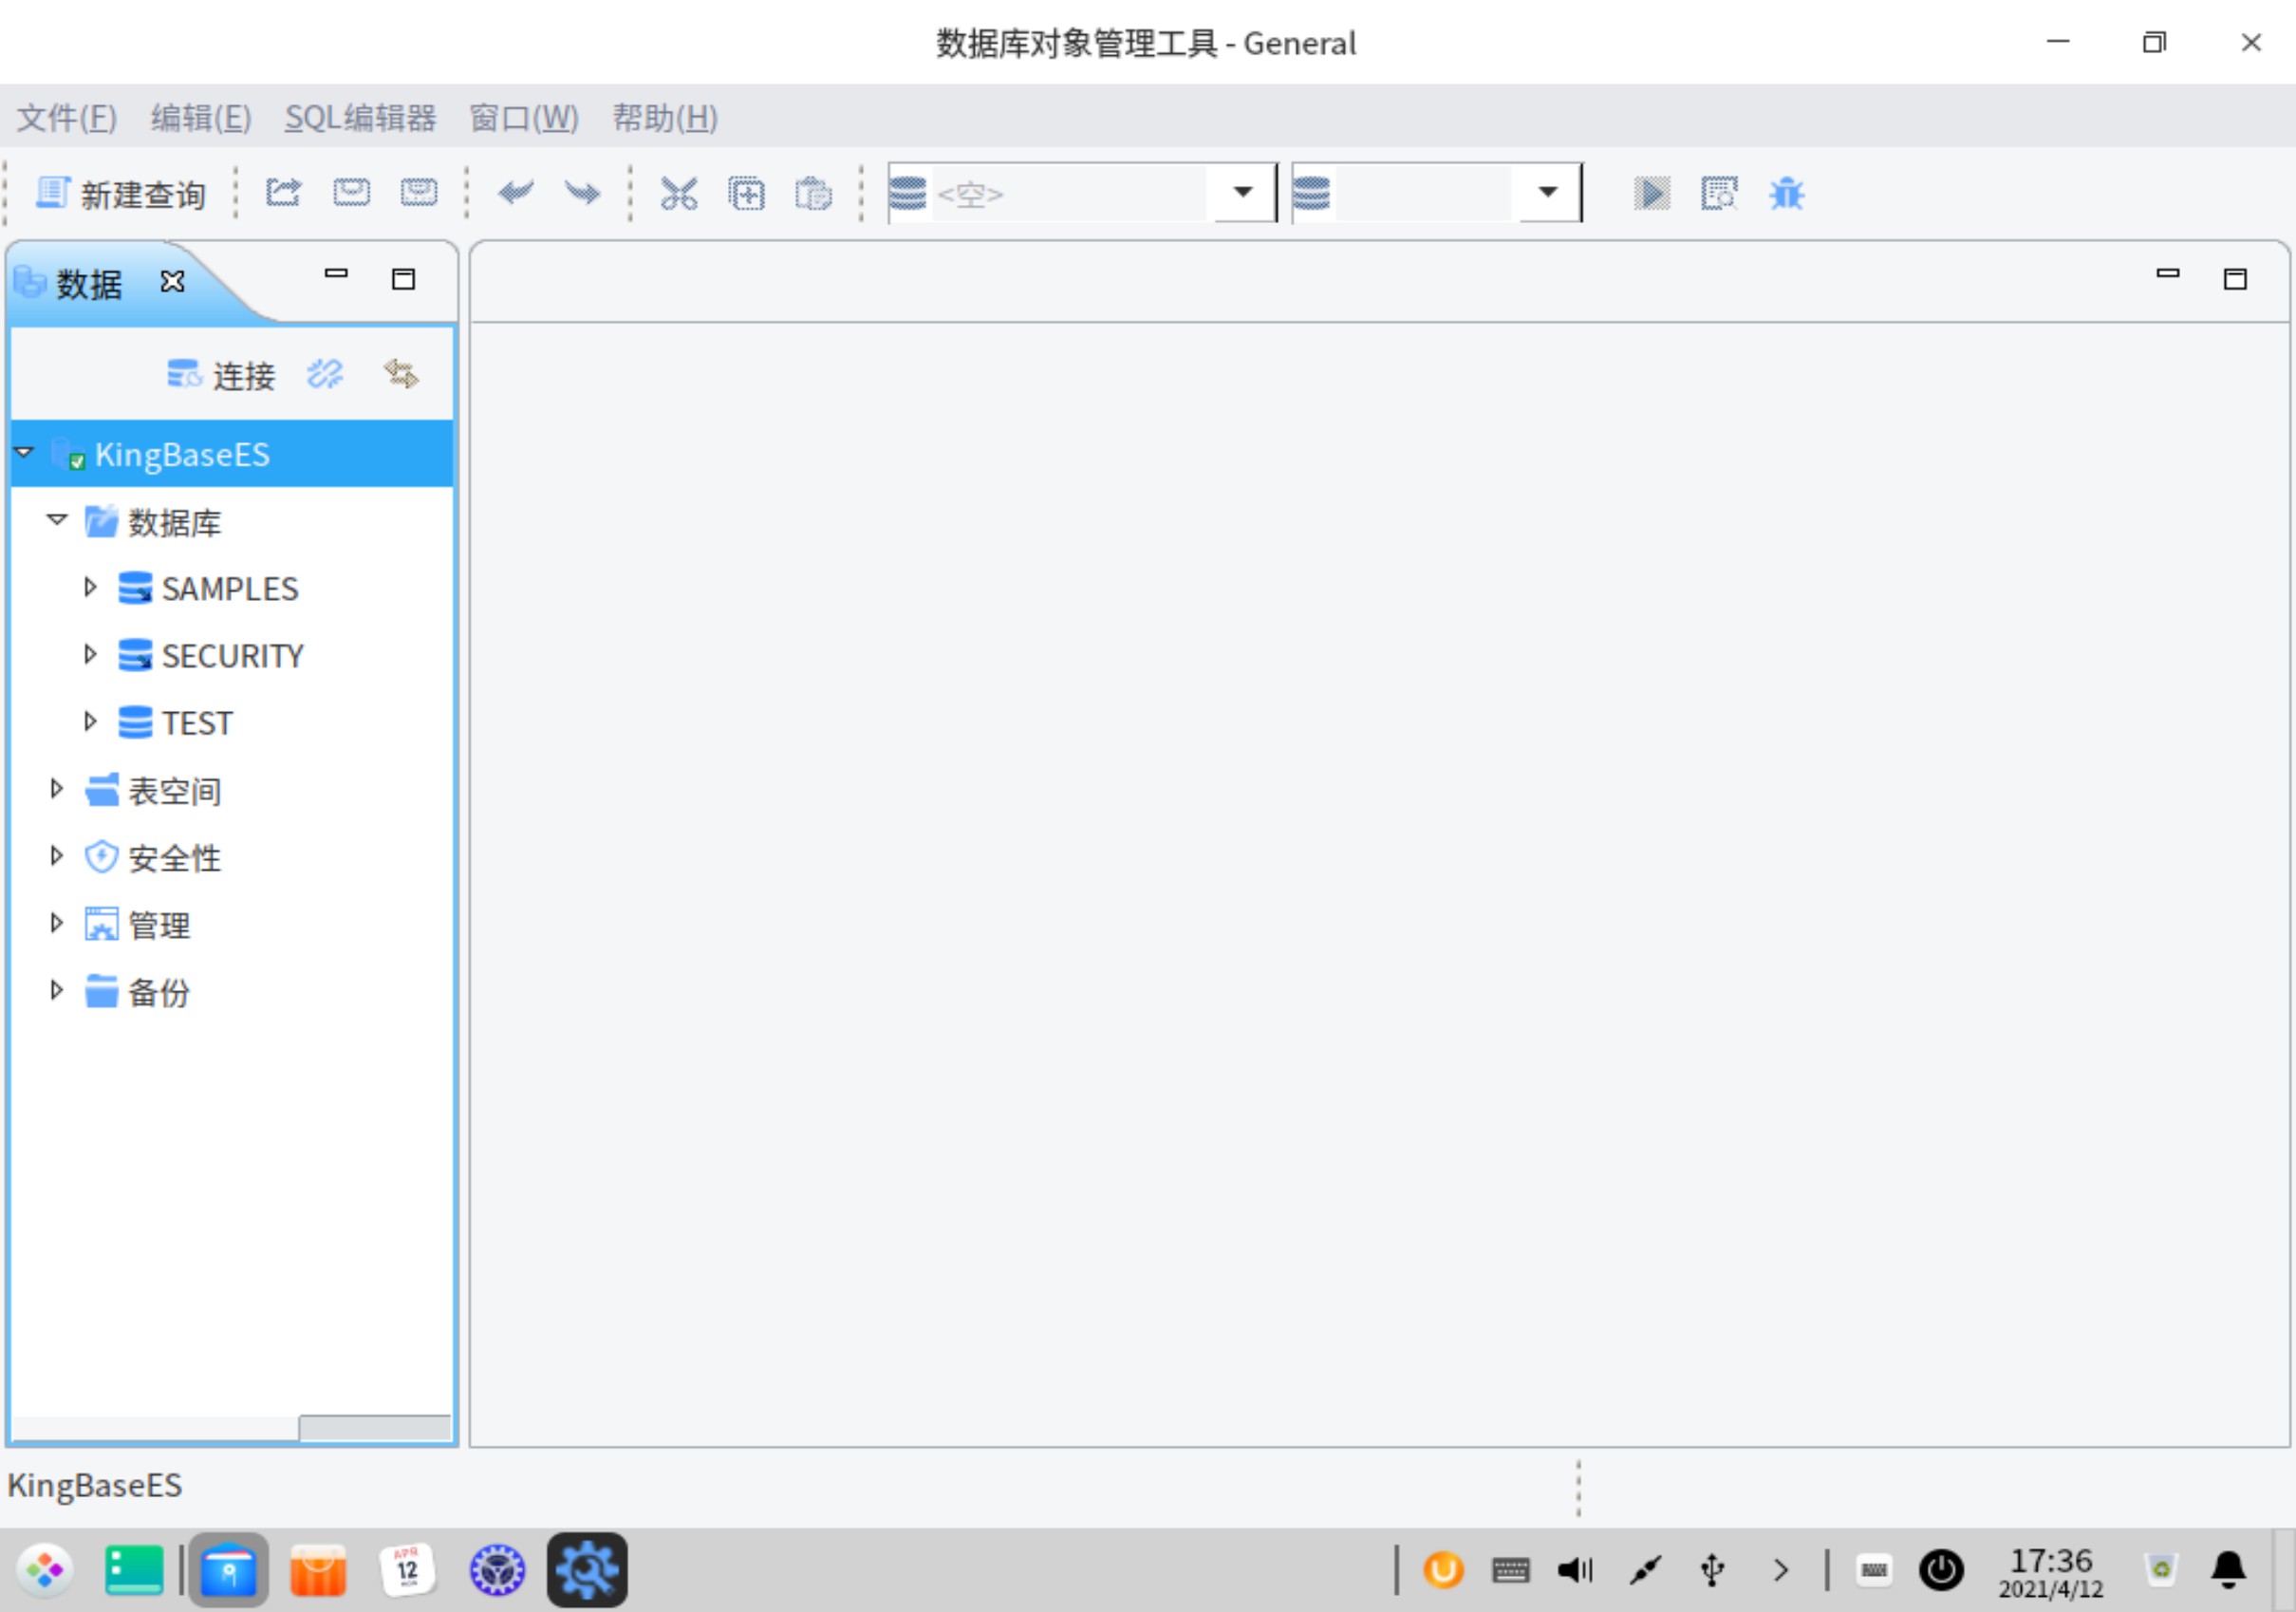Screen dimensions: 2296x1612
Task: Click the open file toolbar icon
Action: (283, 192)
